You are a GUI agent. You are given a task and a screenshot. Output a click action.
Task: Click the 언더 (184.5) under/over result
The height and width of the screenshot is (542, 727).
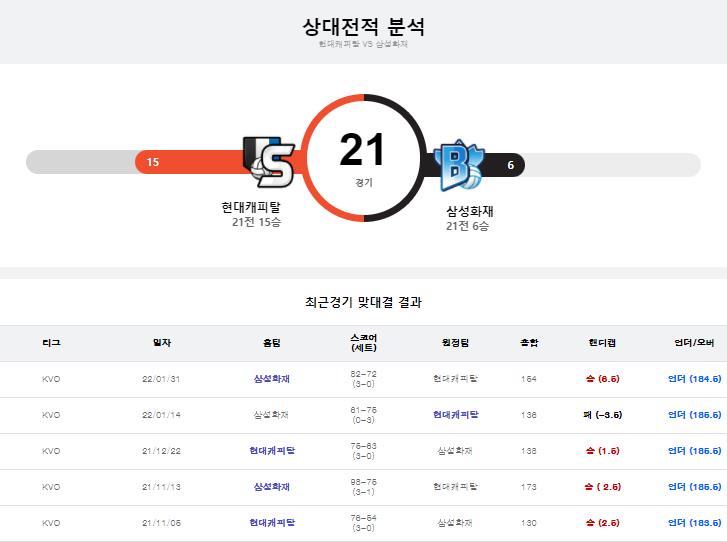(x=694, y=379)
